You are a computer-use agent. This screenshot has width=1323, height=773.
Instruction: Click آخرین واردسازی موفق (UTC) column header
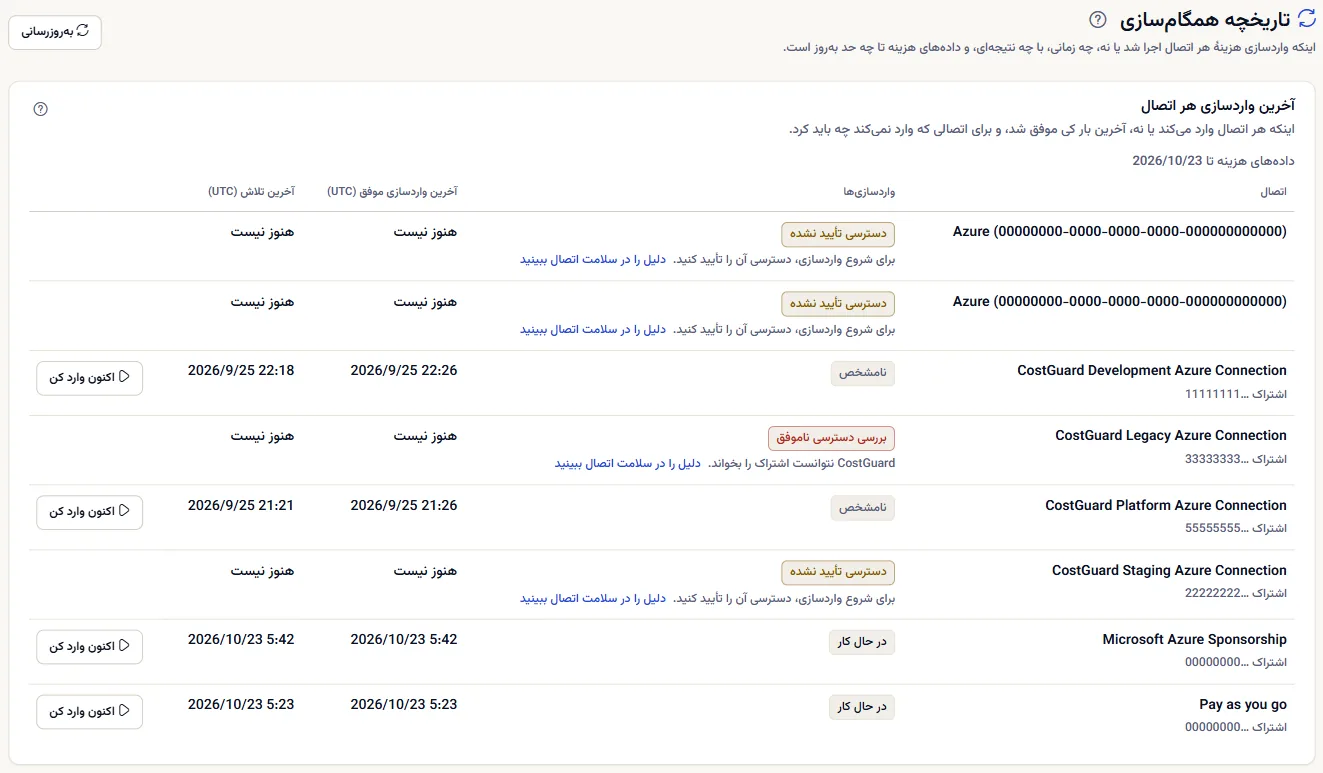[392, 191]
